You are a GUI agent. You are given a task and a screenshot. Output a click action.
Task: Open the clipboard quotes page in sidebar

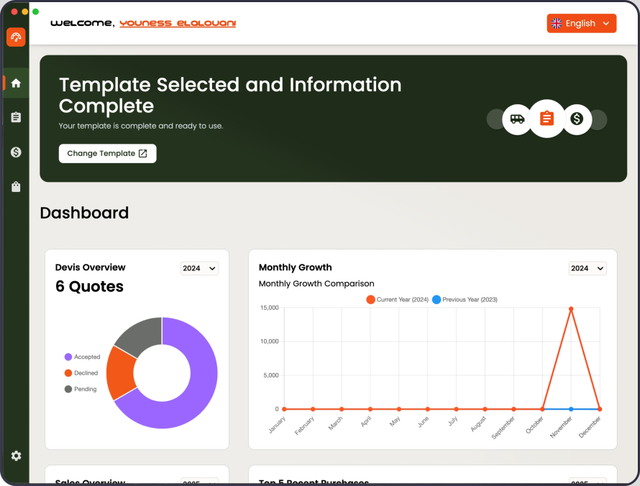pyautogui.click(x=16, y=118)
